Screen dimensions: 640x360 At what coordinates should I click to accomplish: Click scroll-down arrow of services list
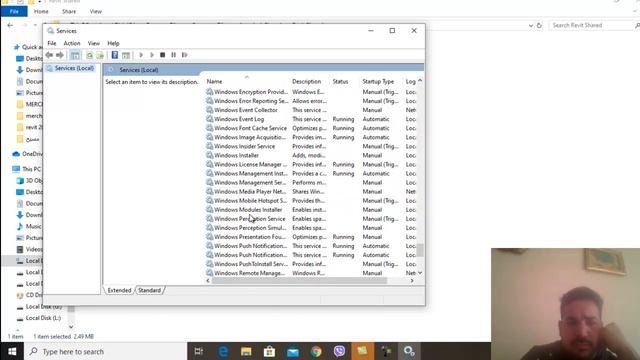point(420,273)
